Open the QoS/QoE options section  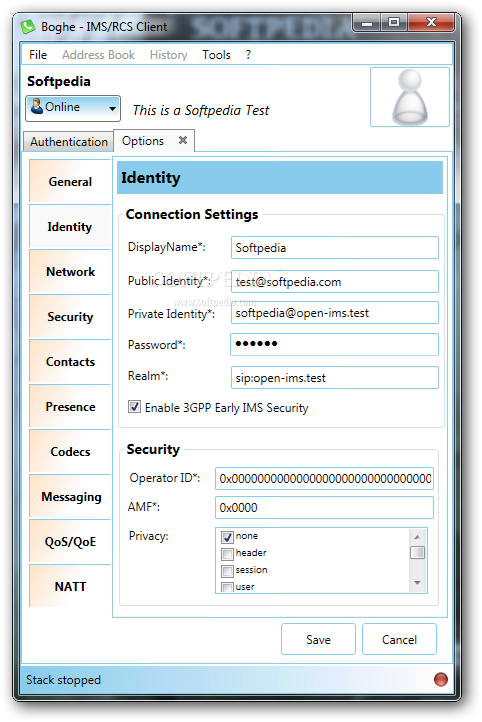click(70, 542)
